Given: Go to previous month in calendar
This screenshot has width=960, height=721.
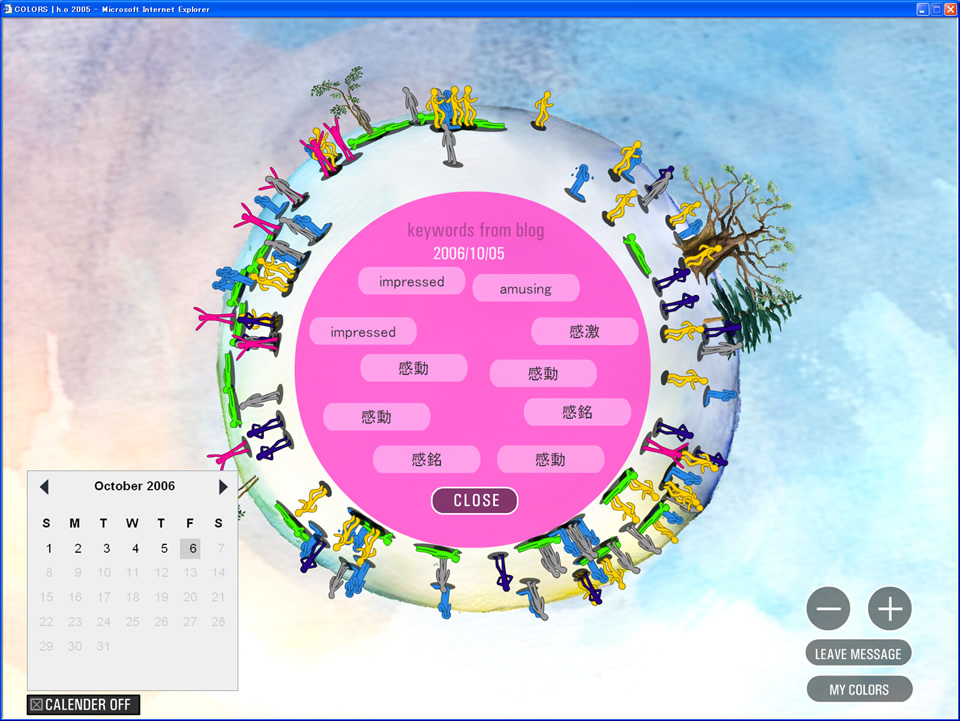Looking at the screenshot, I should pyautogui.click(x=44, y=487).
